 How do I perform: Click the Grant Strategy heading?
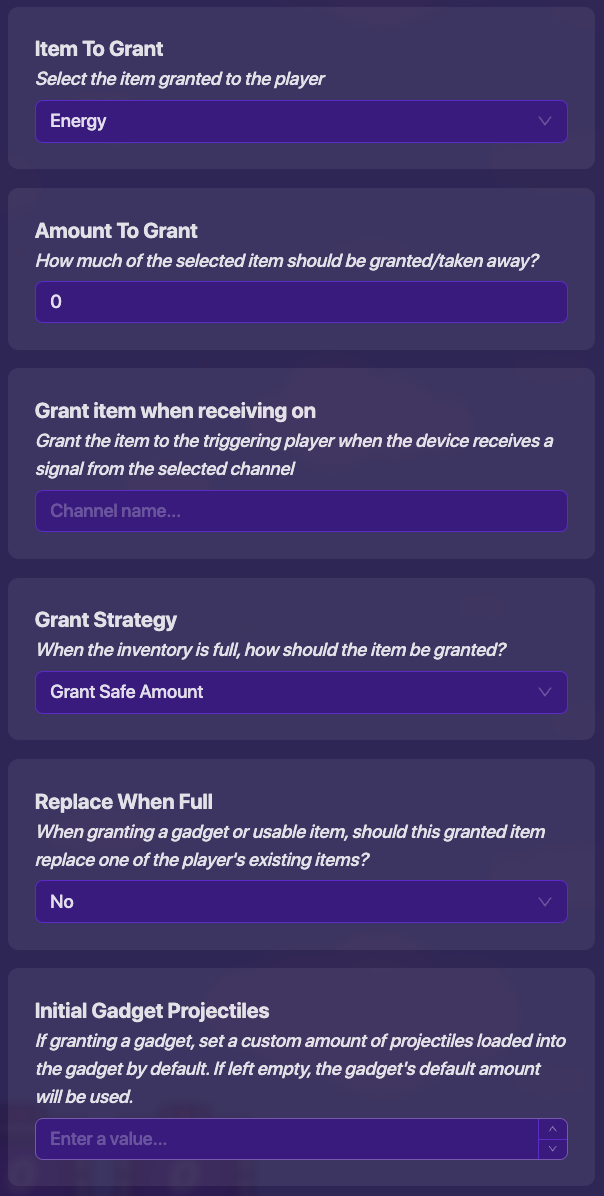(106, 620)
